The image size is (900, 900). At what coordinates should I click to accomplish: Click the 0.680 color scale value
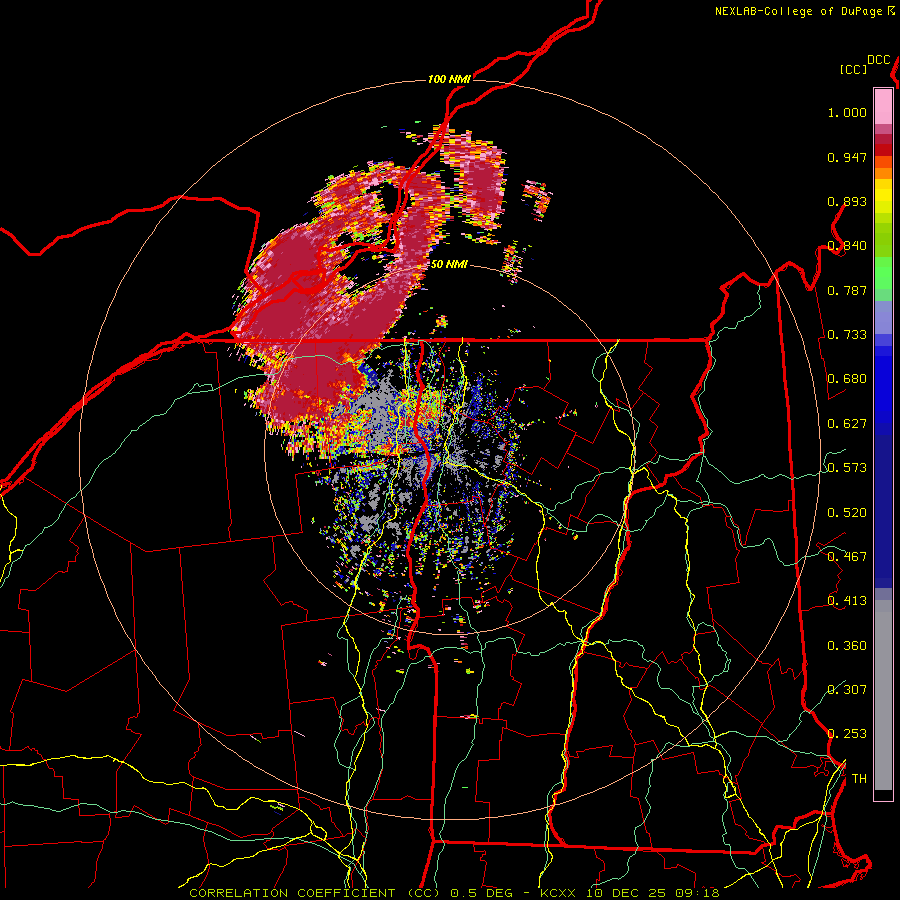847,379
